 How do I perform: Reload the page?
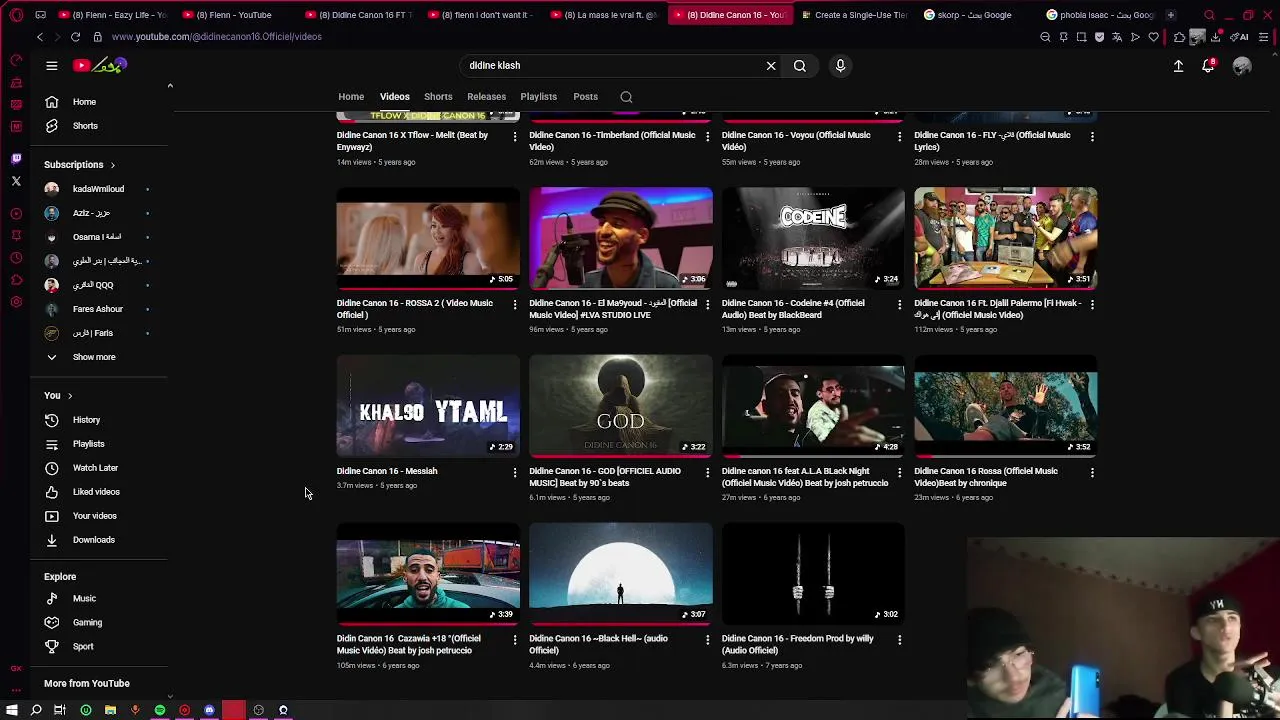click(75, 37)
